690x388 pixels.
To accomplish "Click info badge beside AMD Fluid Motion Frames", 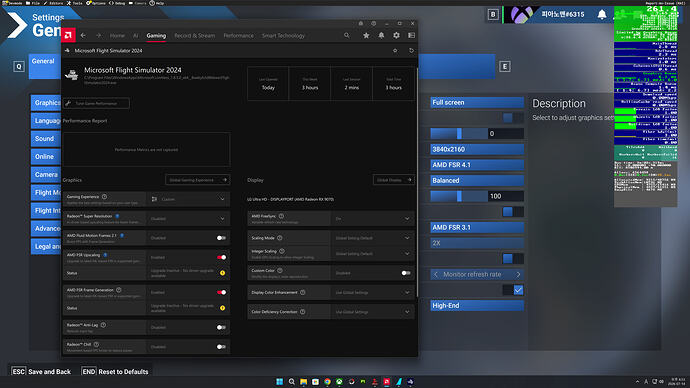I will pyautogui.click(x=122, y=235).
